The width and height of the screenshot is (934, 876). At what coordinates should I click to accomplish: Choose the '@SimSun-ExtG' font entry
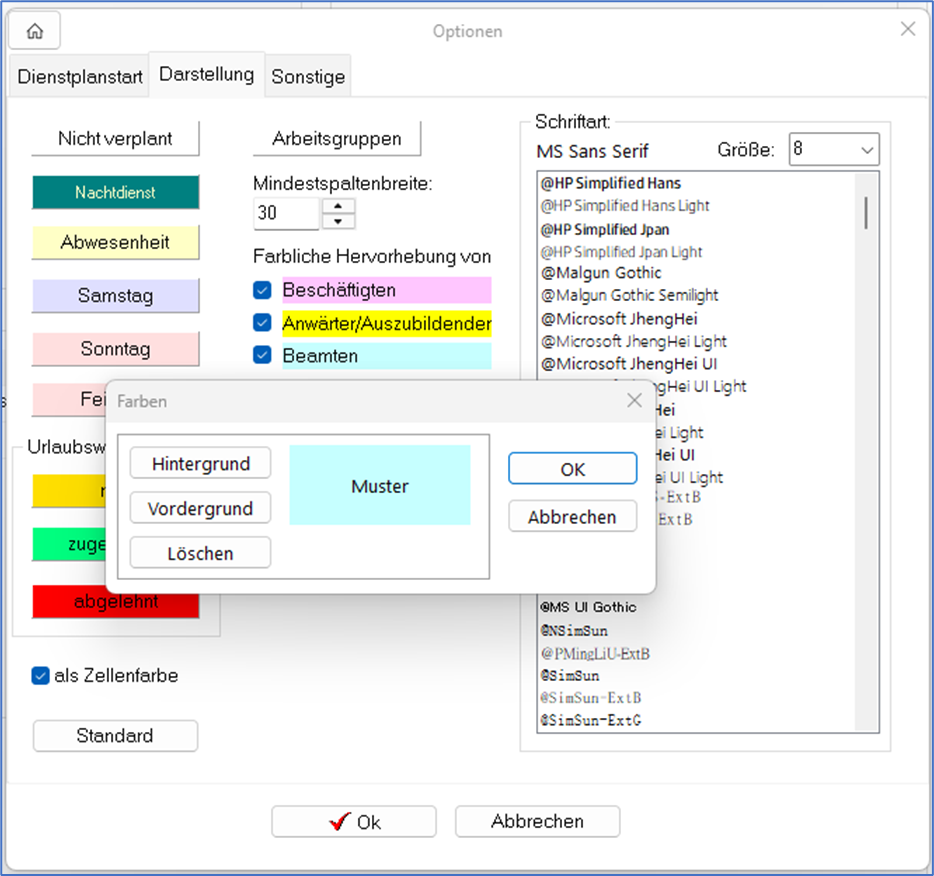(x=590, y=720)
